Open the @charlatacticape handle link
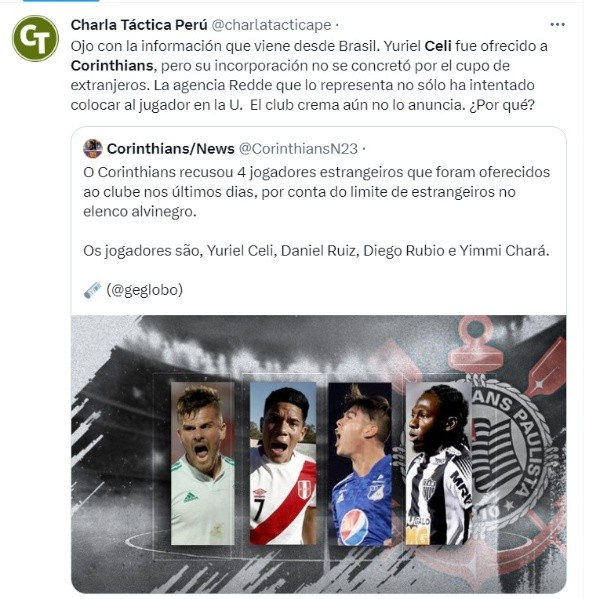 point(271,25)
